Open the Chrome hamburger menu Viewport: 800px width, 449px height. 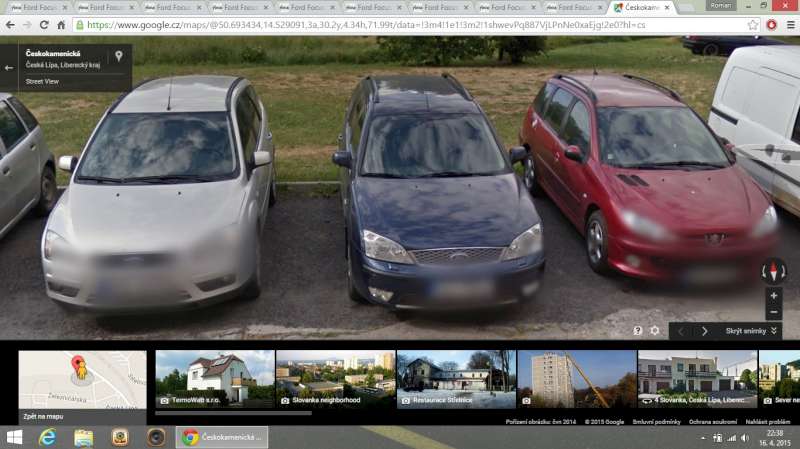789,24
